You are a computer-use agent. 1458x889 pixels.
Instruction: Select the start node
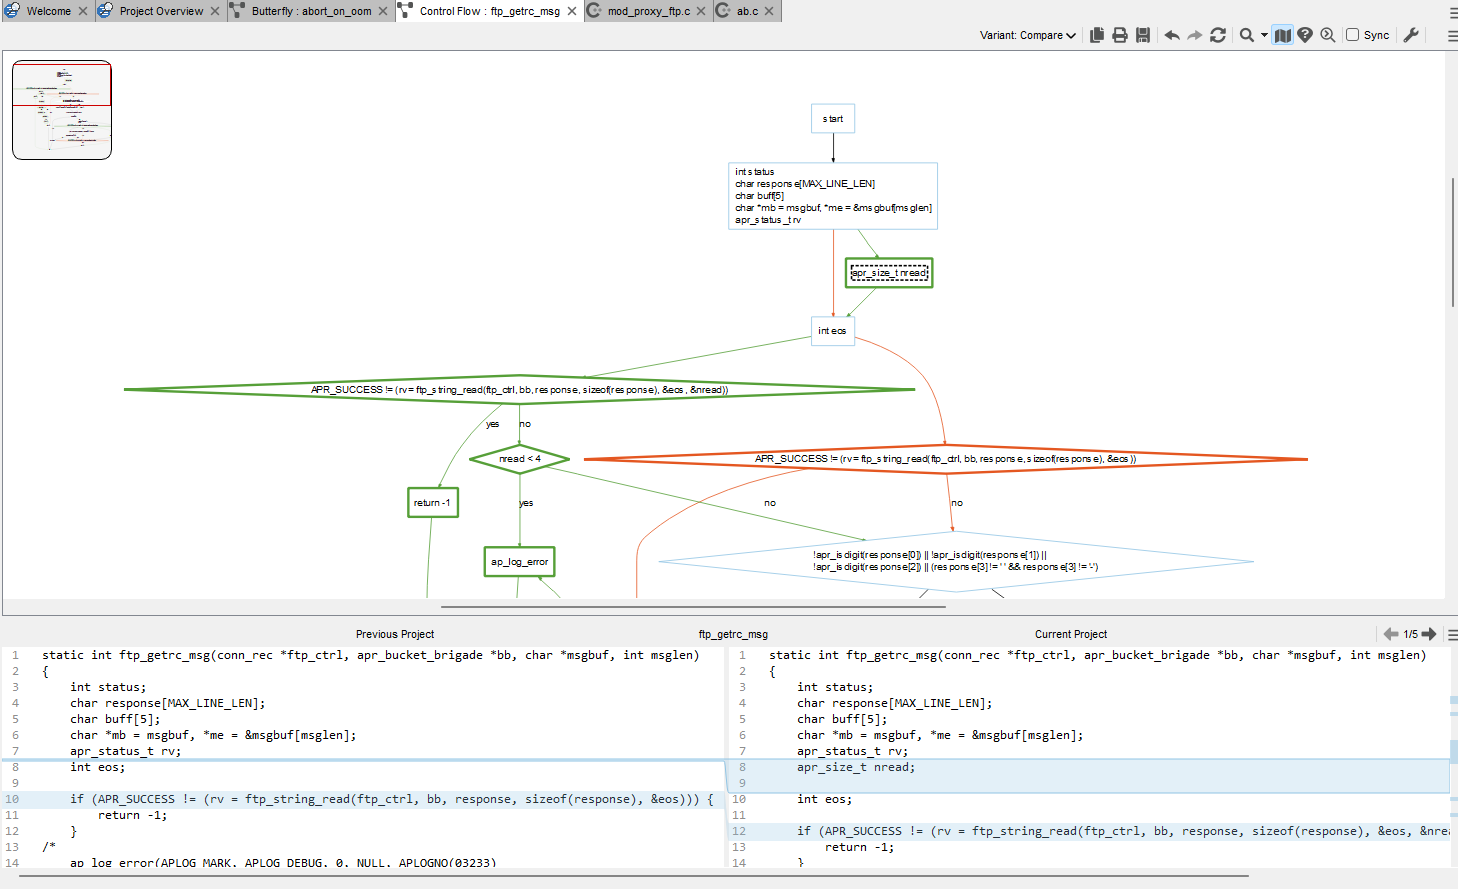(x=833, y=119)
